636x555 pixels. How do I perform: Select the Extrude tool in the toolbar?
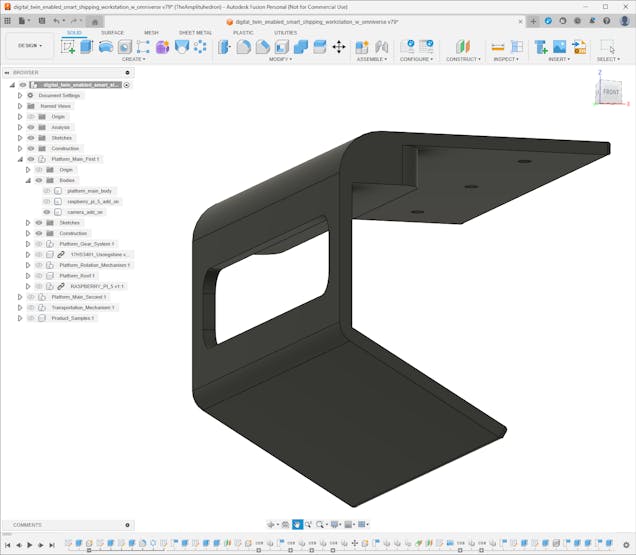tap(87, 46)
